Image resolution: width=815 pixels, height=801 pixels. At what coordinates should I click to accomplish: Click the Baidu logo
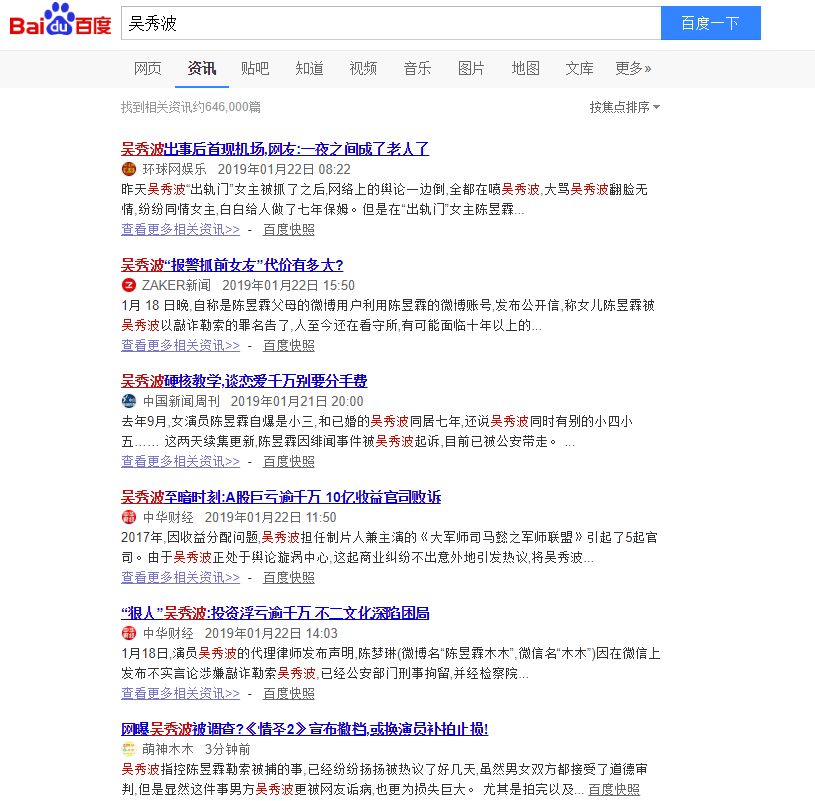(x=60, y=20)
